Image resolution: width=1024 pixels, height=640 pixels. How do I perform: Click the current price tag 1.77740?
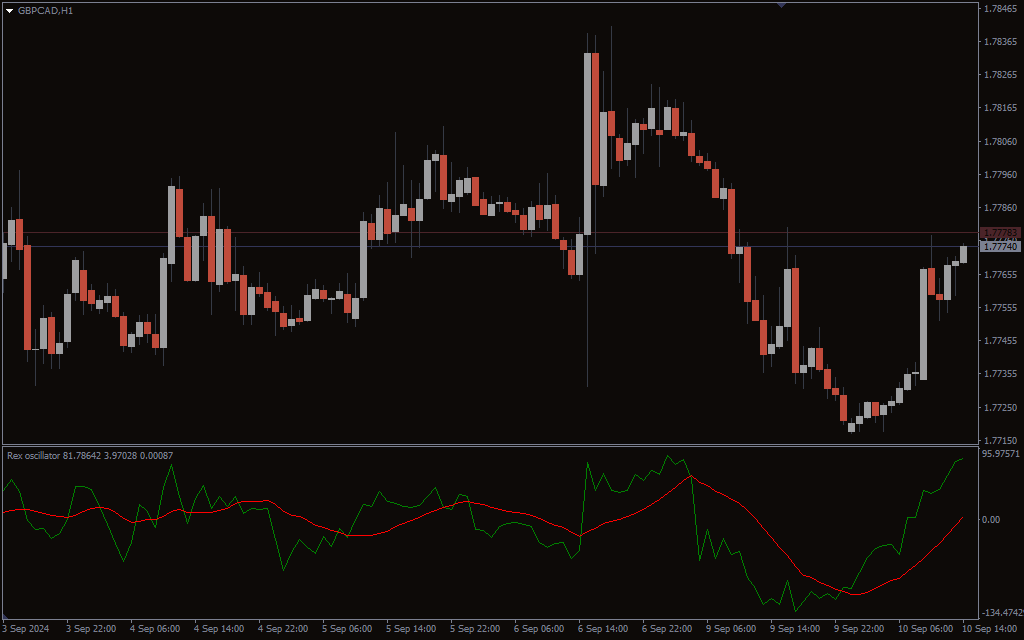coord(1000,246)
